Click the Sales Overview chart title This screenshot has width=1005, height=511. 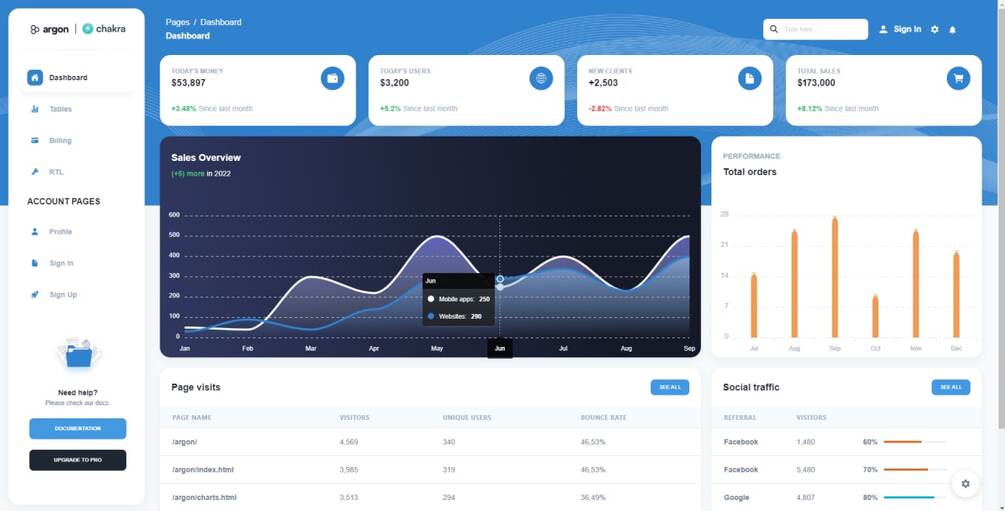206,158
